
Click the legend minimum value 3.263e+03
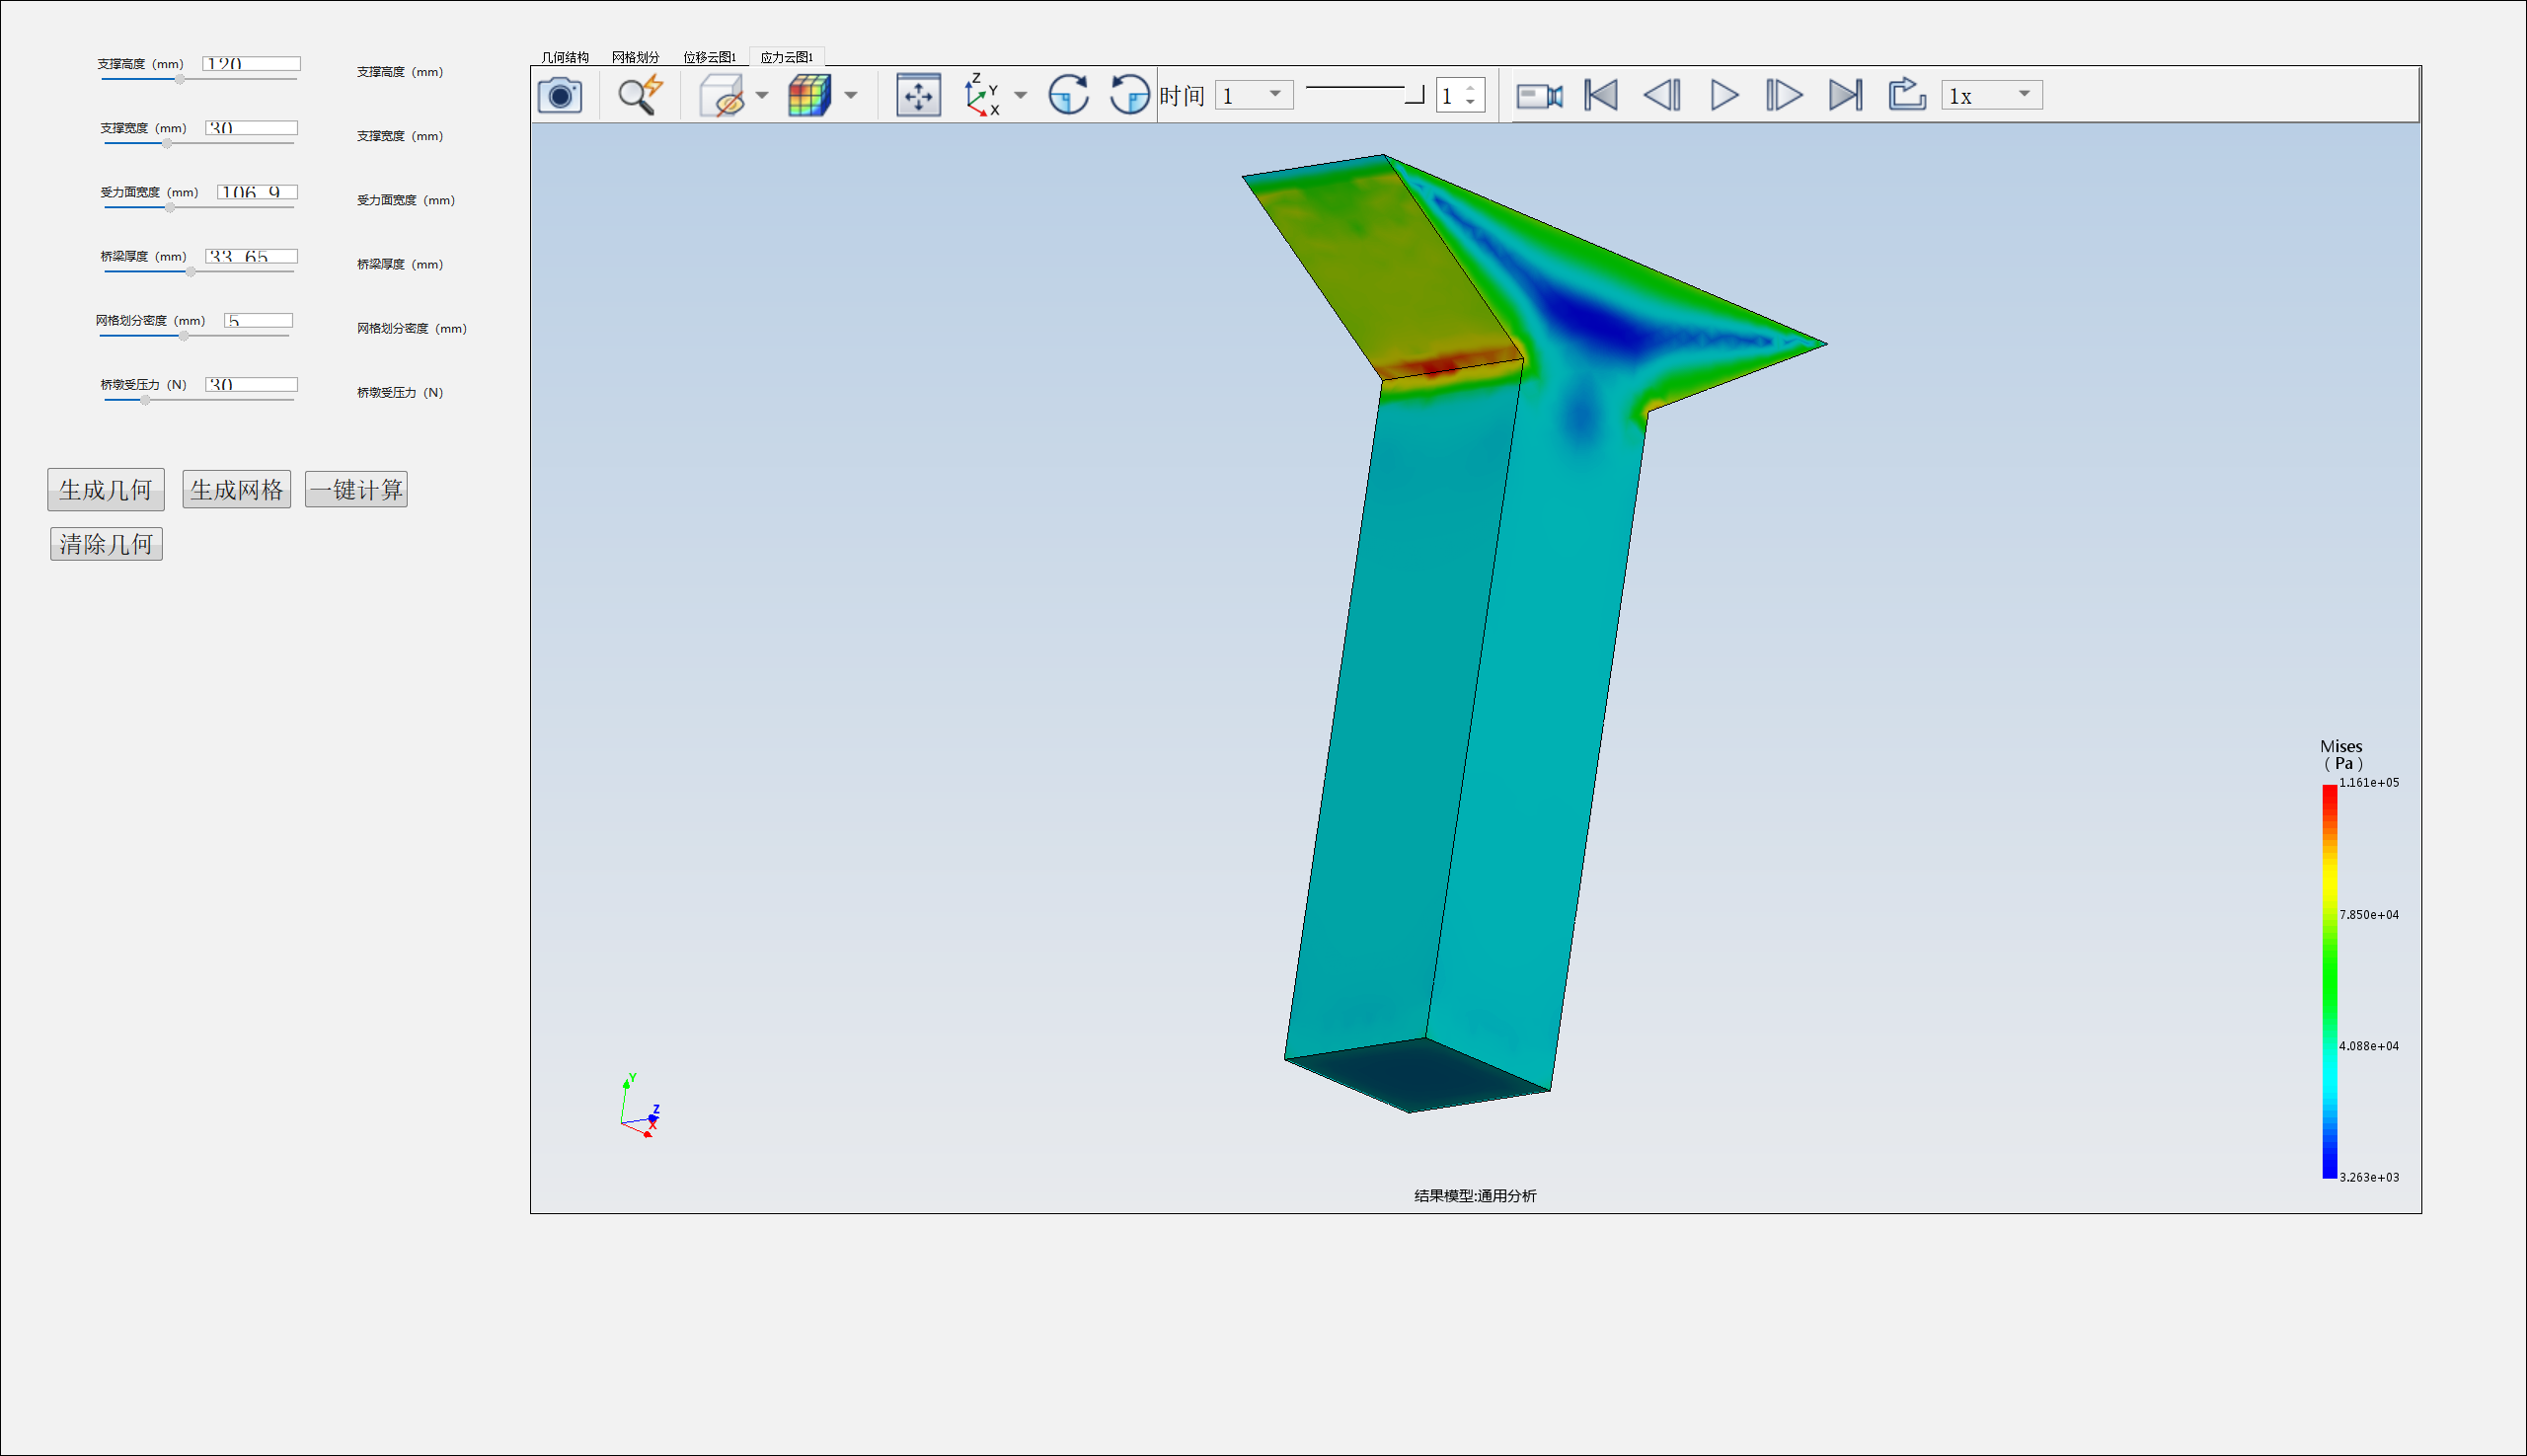[x=2368, y=1177]
